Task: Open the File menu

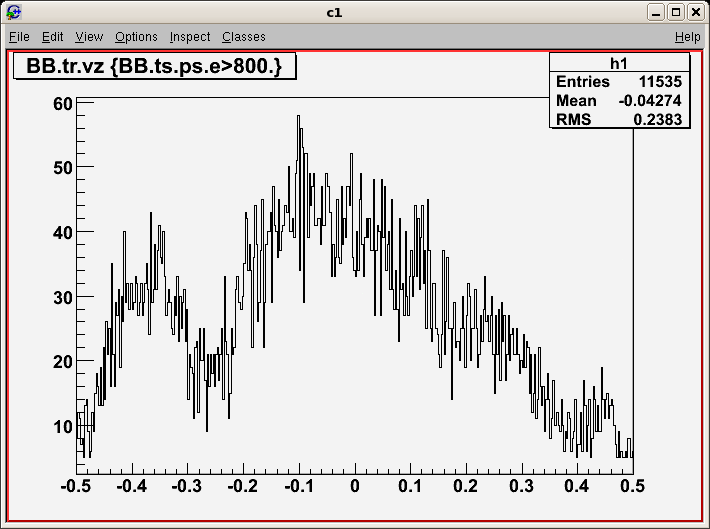Action: 19,37
